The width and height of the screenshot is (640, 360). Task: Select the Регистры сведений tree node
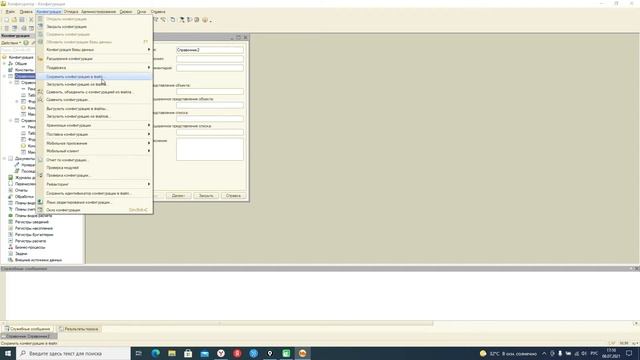[x=31, y=222]
